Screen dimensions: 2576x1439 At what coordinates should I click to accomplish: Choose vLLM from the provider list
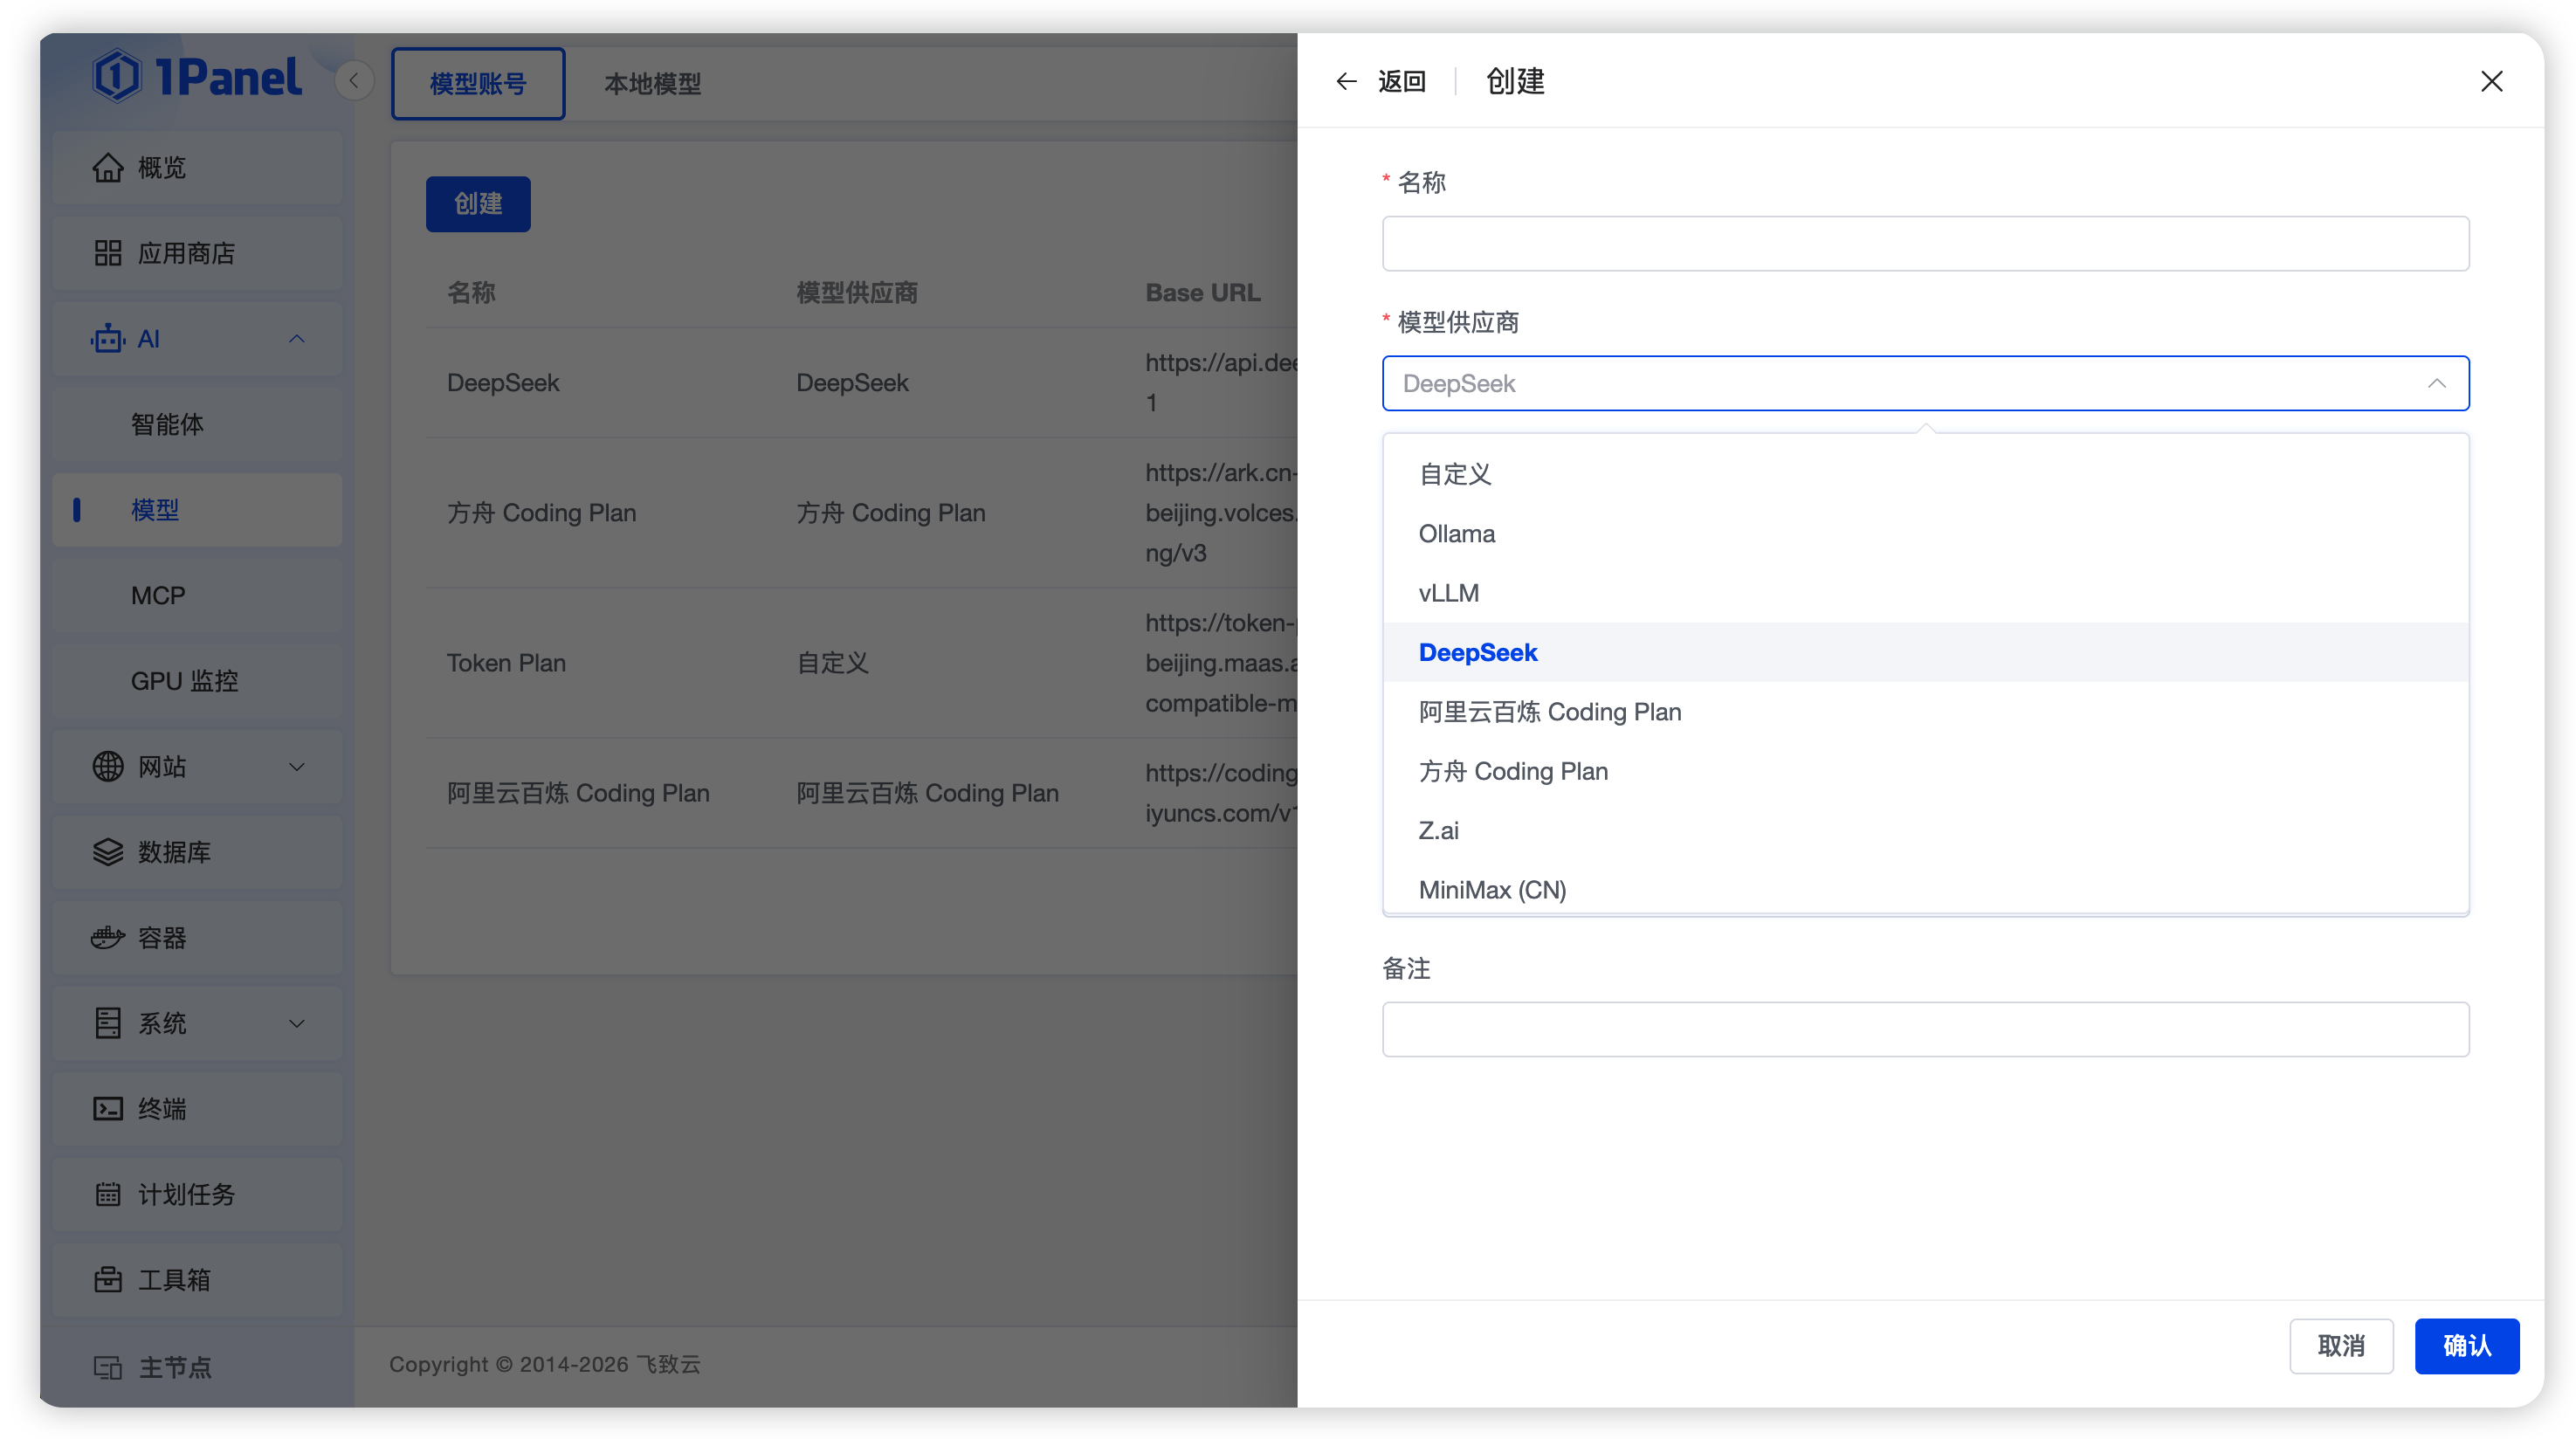pos(1925,593)
